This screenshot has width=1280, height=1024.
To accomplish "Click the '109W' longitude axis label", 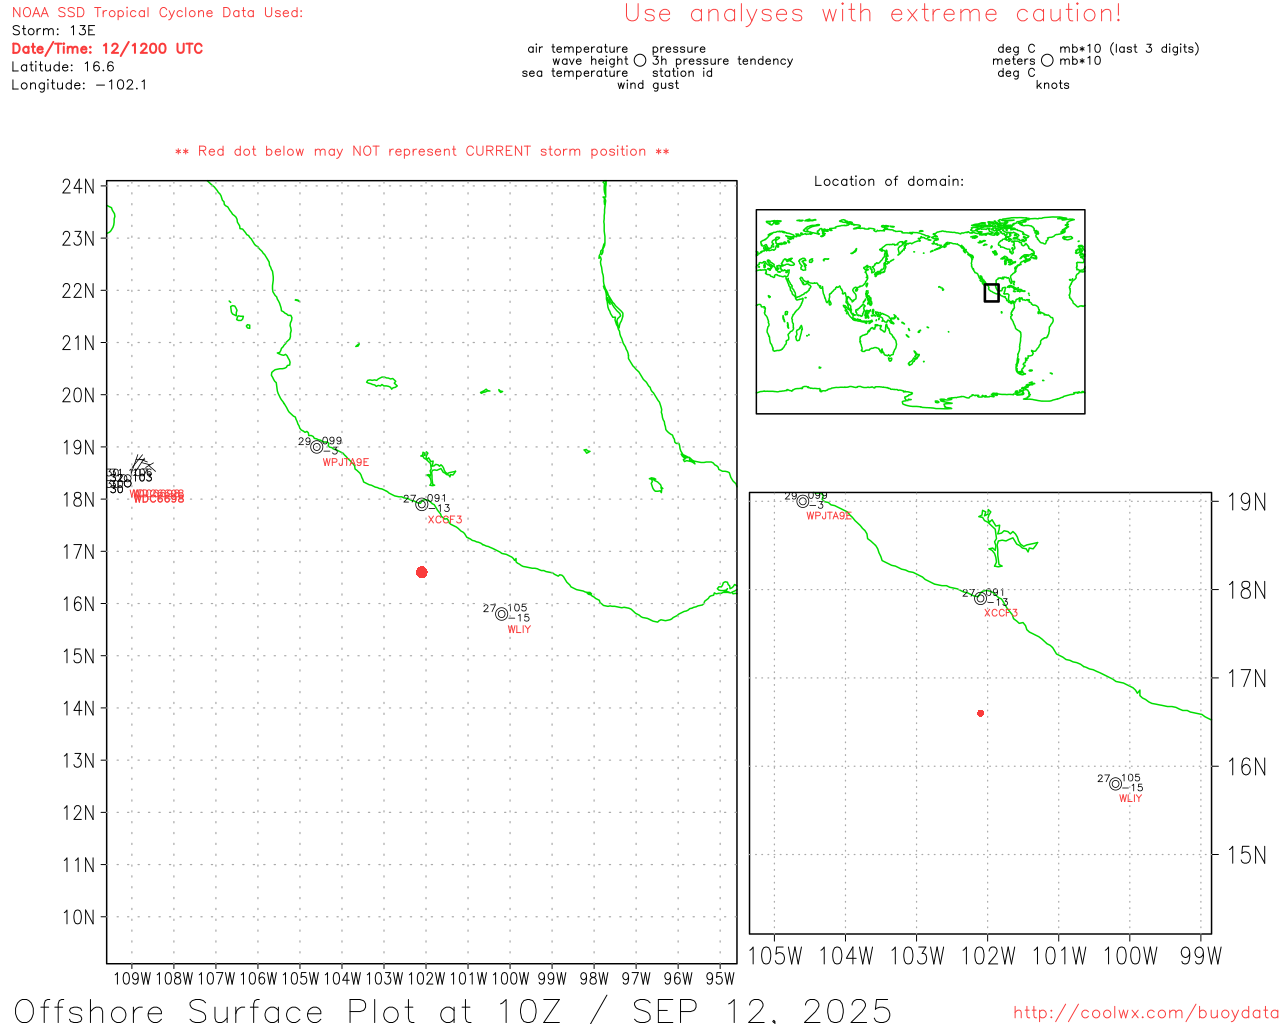I will (x=132, y=978).
